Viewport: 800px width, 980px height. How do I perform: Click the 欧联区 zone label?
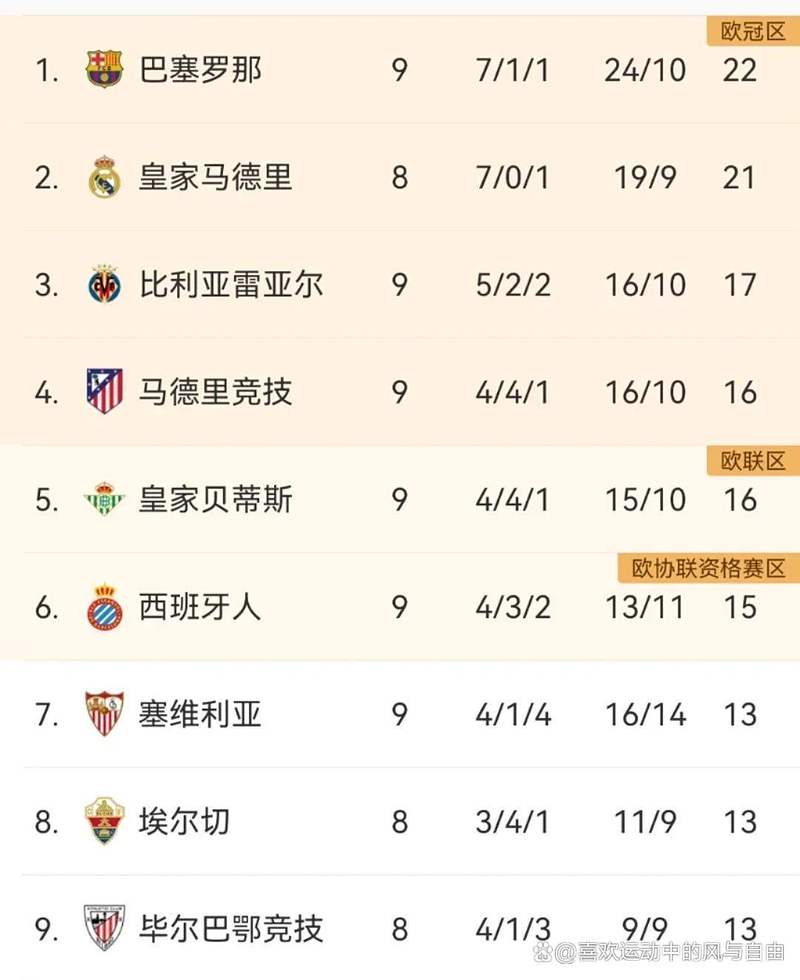pos(753,461)
